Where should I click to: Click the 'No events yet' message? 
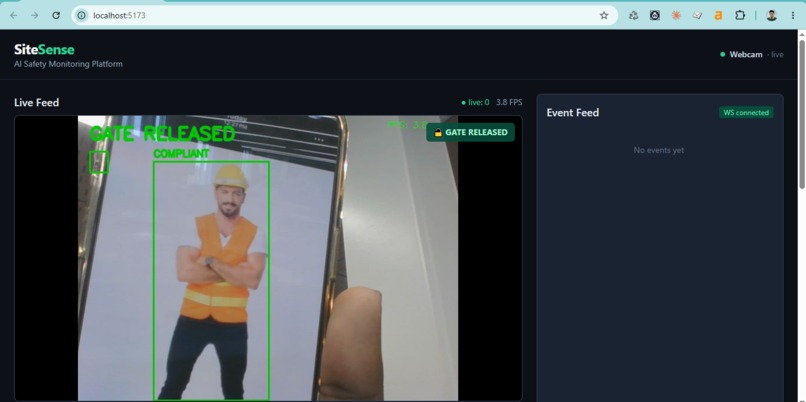(659, 150)
